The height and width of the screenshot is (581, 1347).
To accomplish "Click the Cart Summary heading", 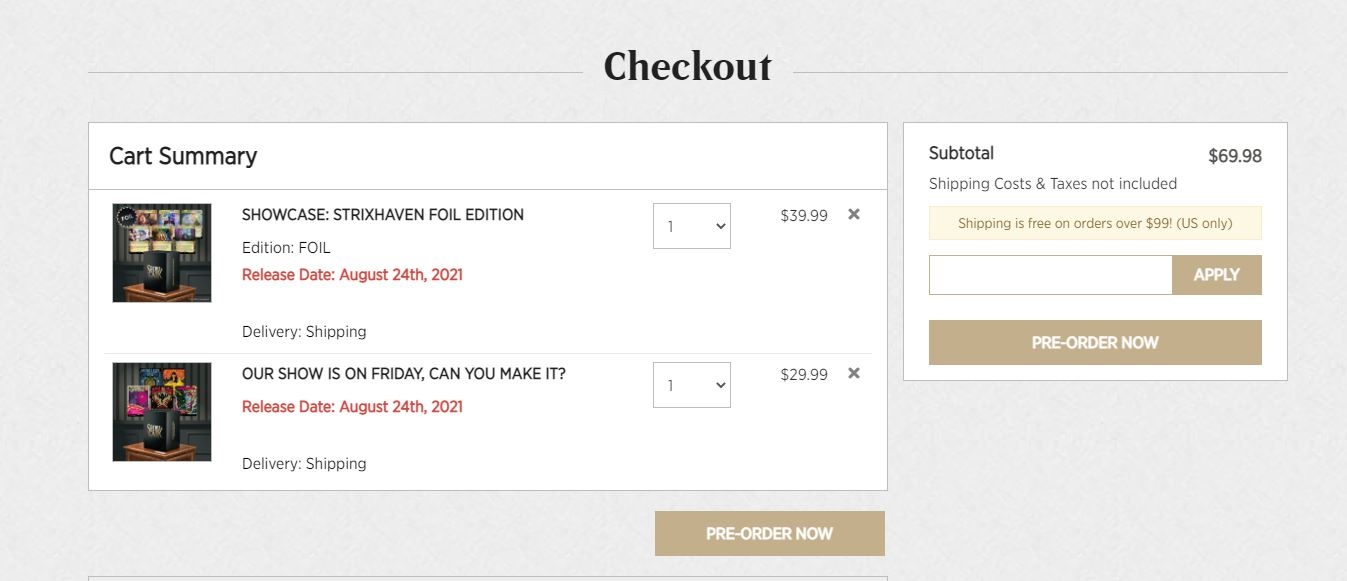I will (183, 156).
